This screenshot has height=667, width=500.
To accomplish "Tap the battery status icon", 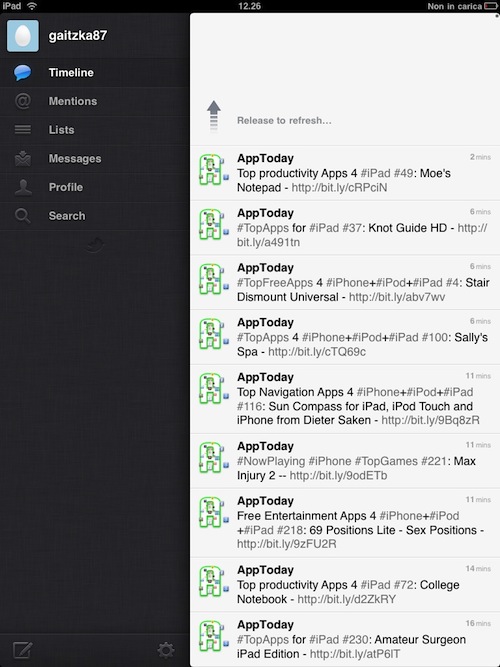I will 491,6.
